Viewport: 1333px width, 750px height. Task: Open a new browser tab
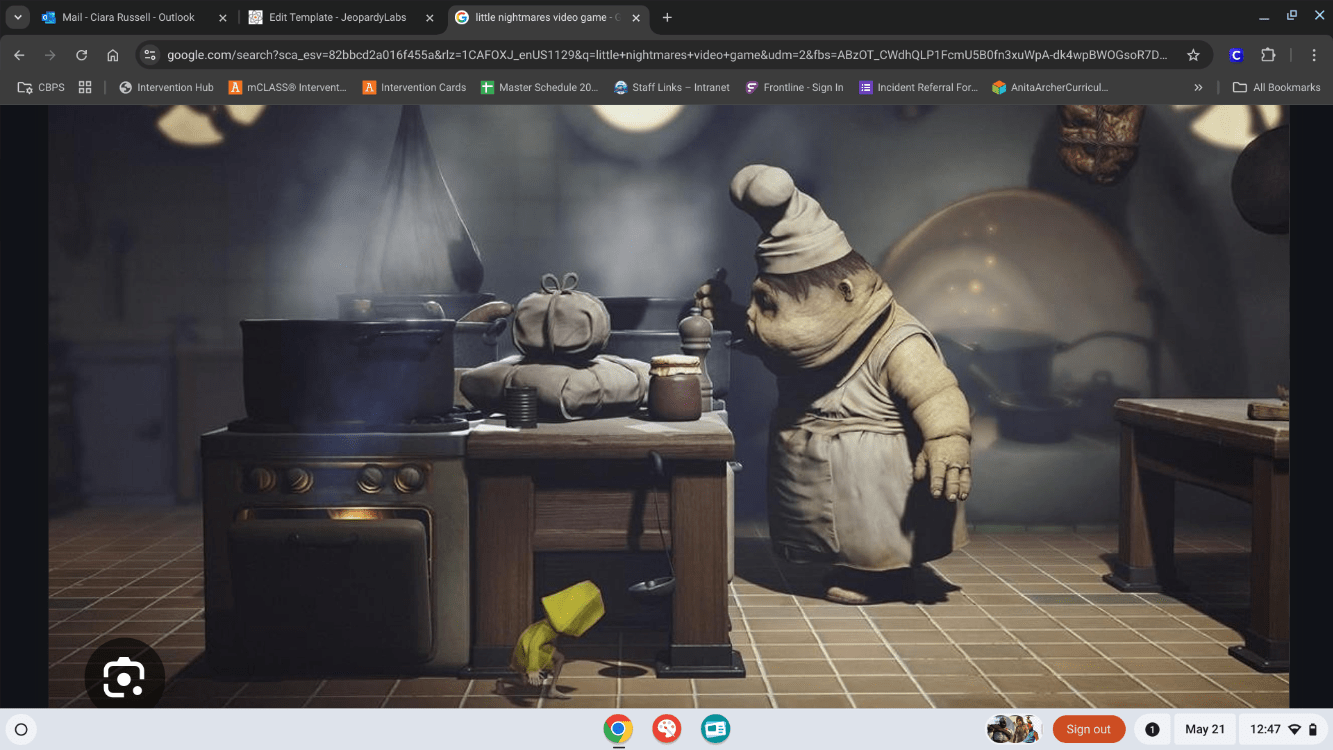[x=667, y=17]
